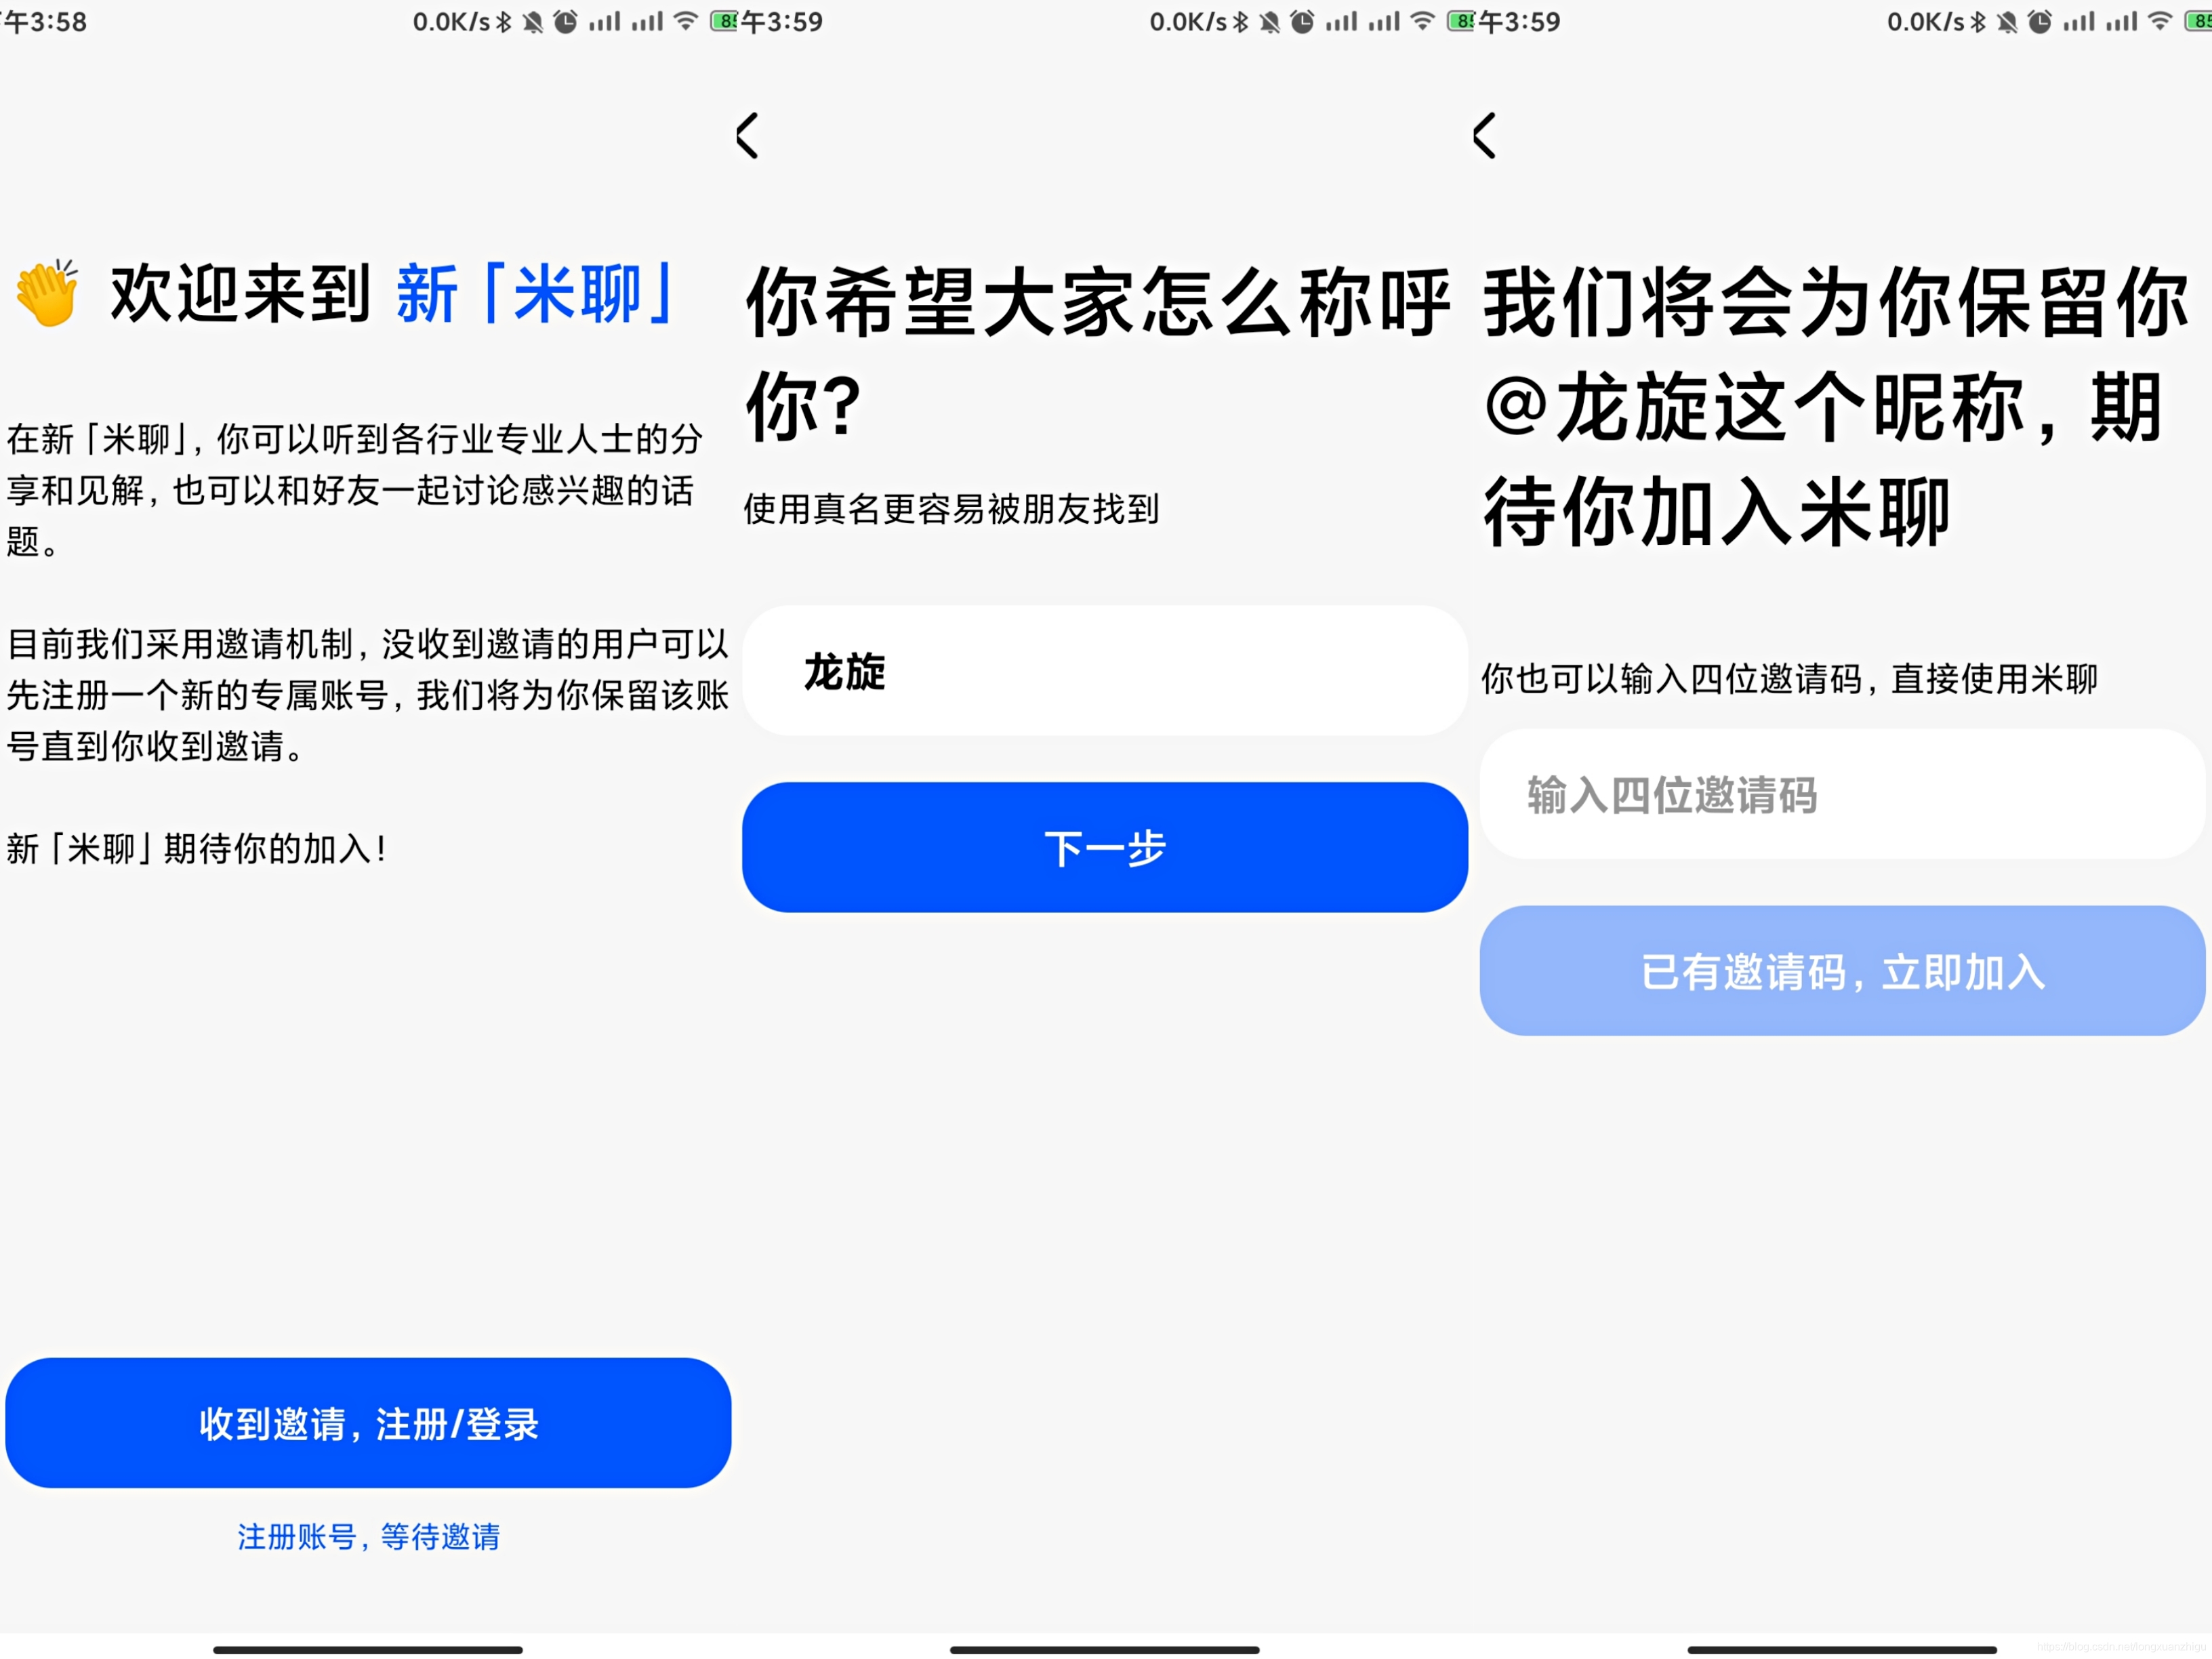This screenshot has width=2212, height=1659.
Task: Focus the nickname field containing 龙旋
Action: coord(1105,670)
